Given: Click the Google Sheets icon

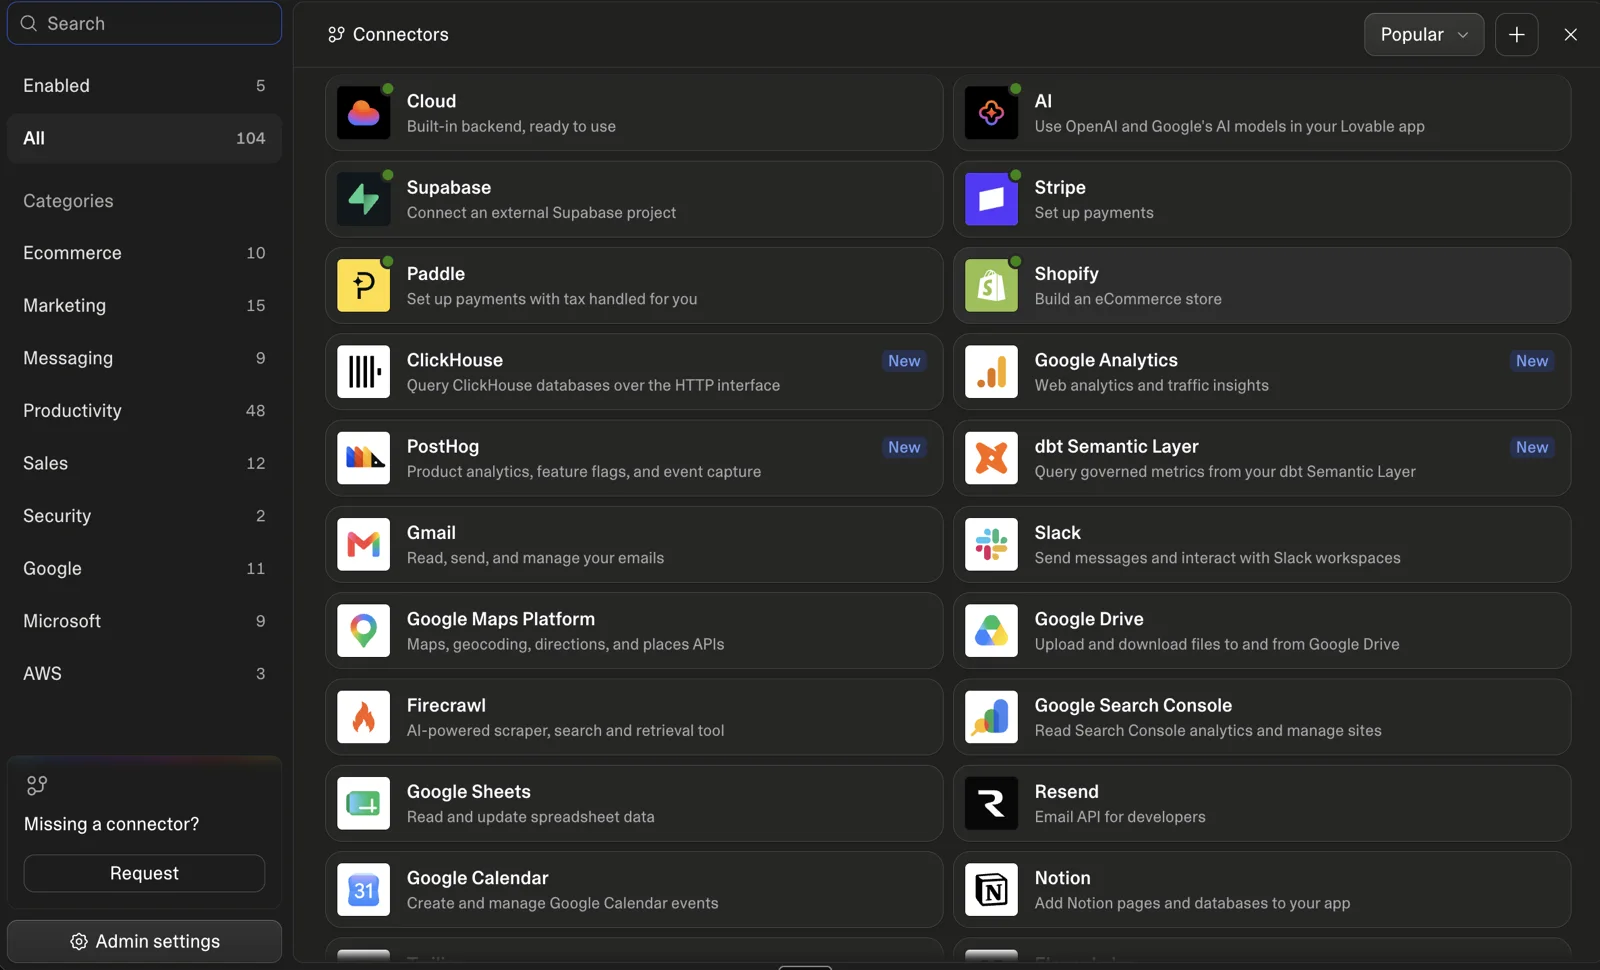Looking at the screenshot, I should (363, 804).
